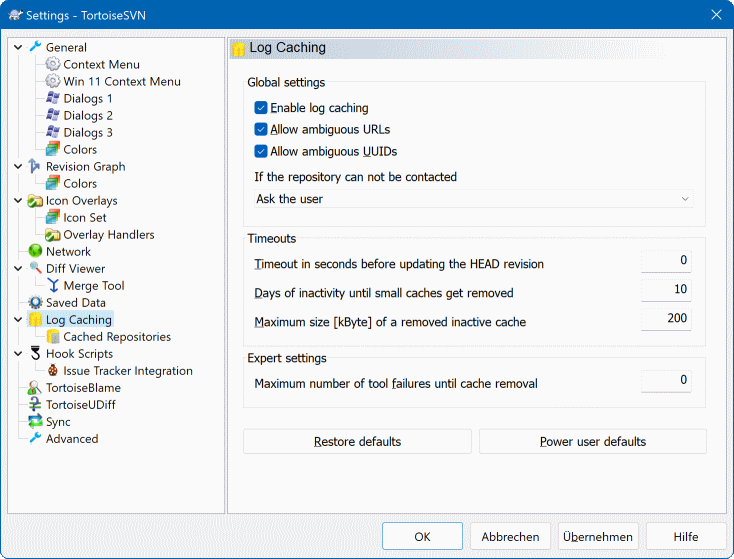
Task: Collapse the Diff Viewer tree node
Action: [18, 269]
